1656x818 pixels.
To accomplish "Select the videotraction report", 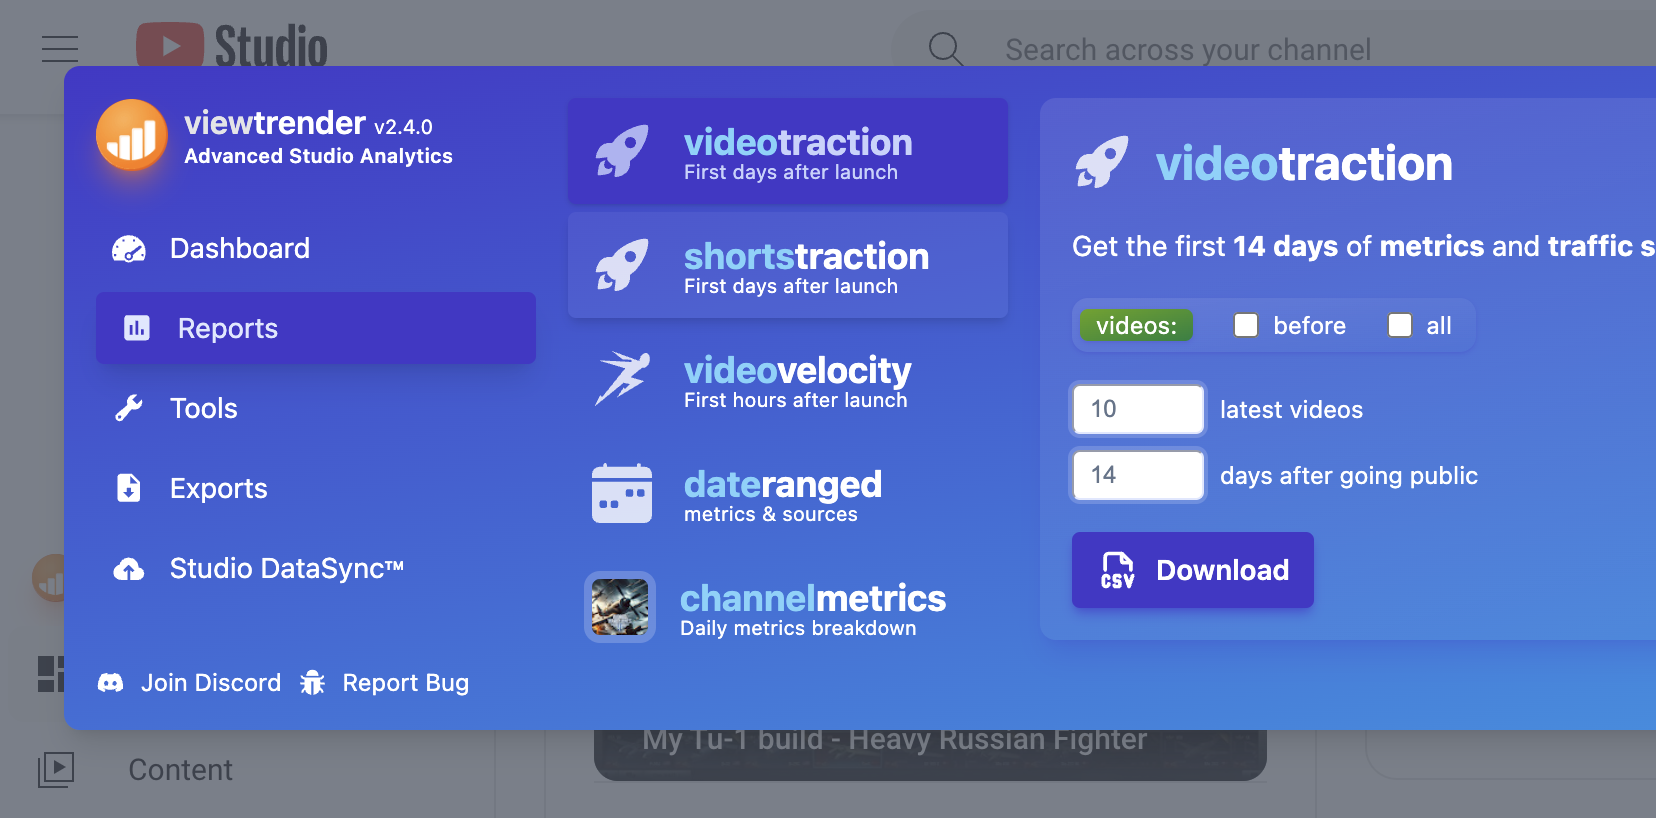I will (788, 151).
